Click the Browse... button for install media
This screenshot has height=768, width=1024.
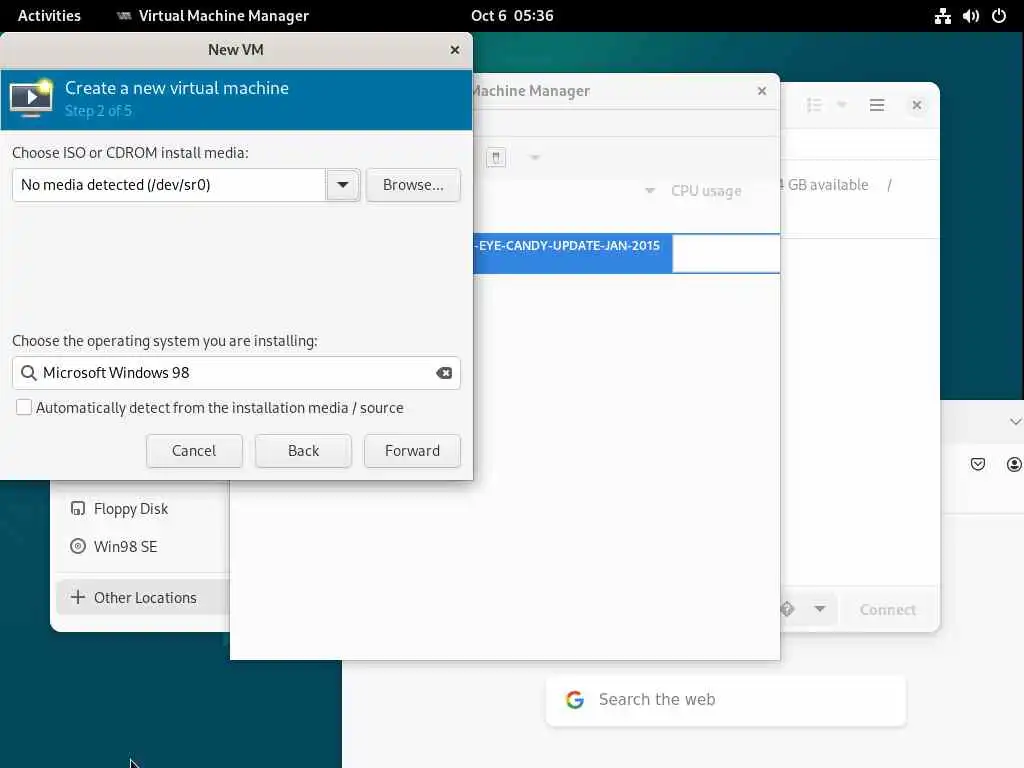(413, 185)
